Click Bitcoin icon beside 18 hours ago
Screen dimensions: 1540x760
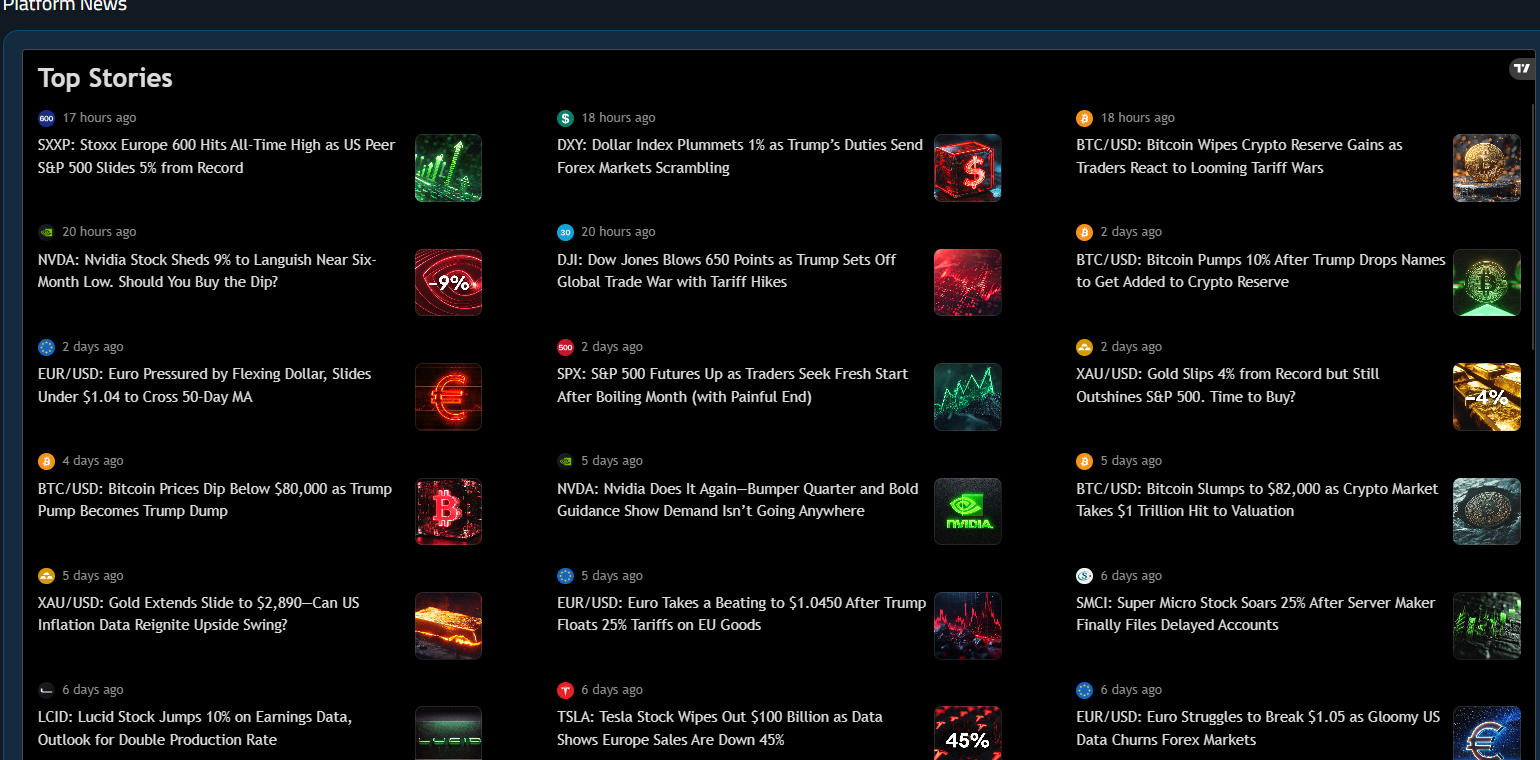[x=1084, y=118]
